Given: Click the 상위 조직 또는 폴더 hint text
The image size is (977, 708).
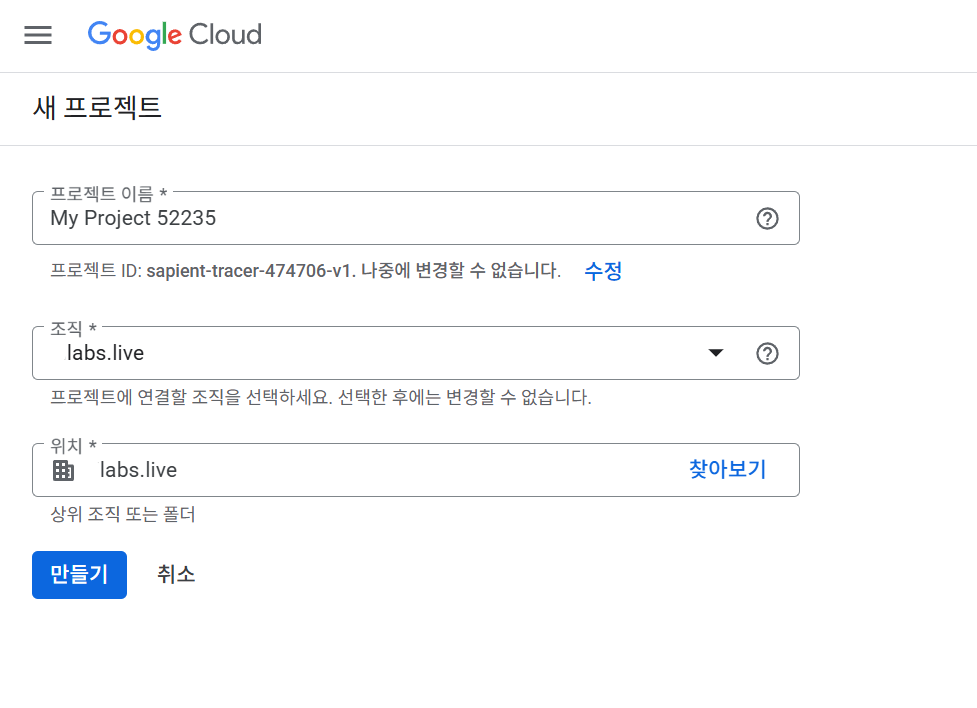Looking at the screenshot, I should [123, 516].
